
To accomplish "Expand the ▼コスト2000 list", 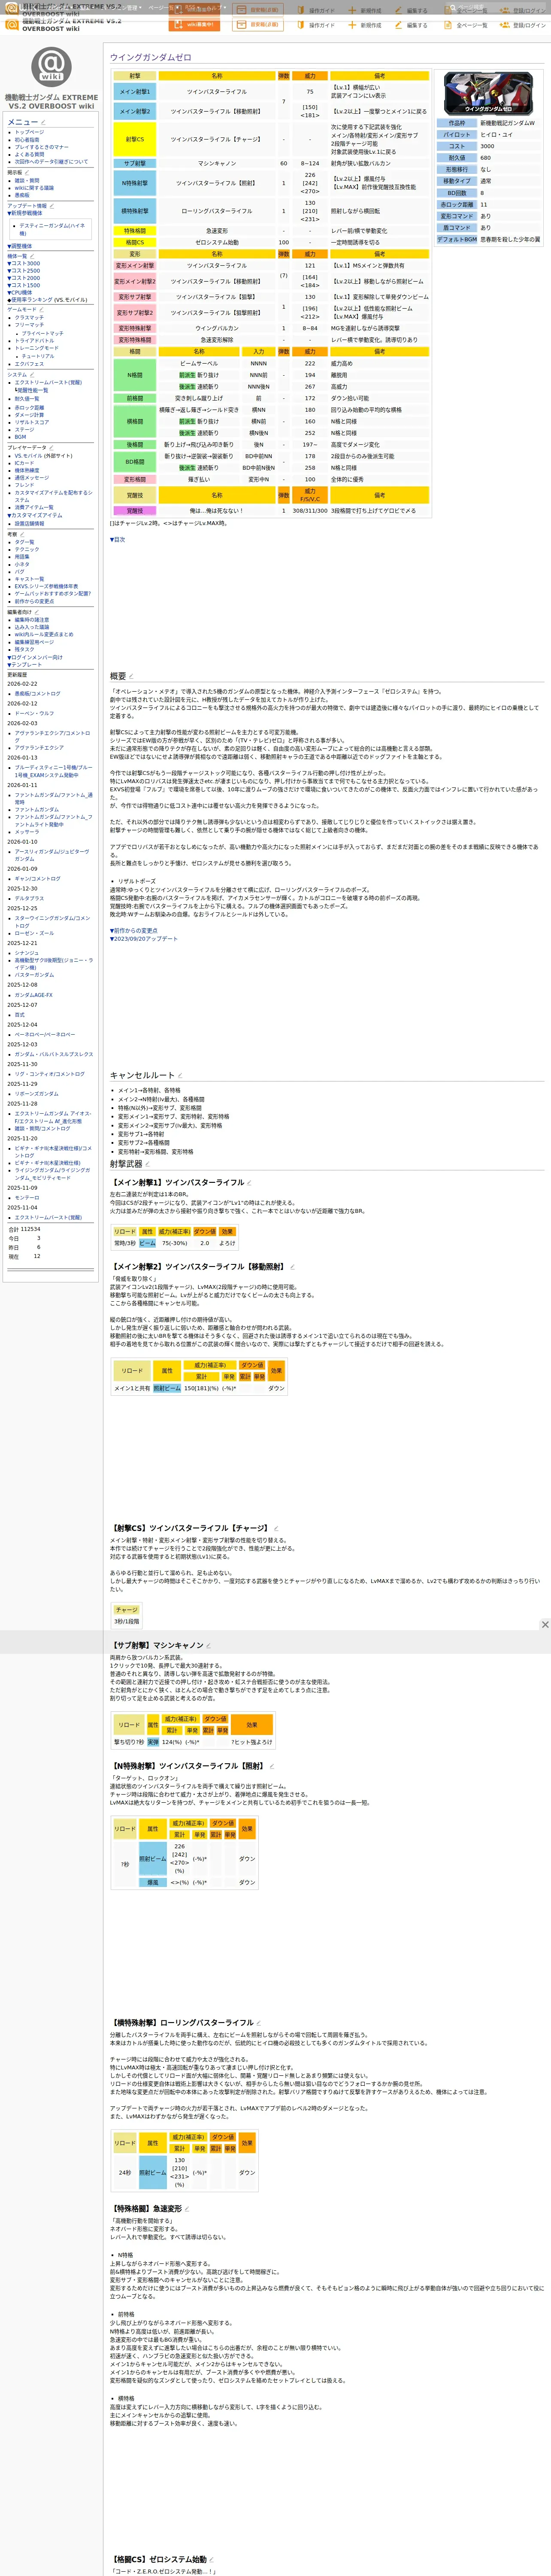I will (24, 278).
